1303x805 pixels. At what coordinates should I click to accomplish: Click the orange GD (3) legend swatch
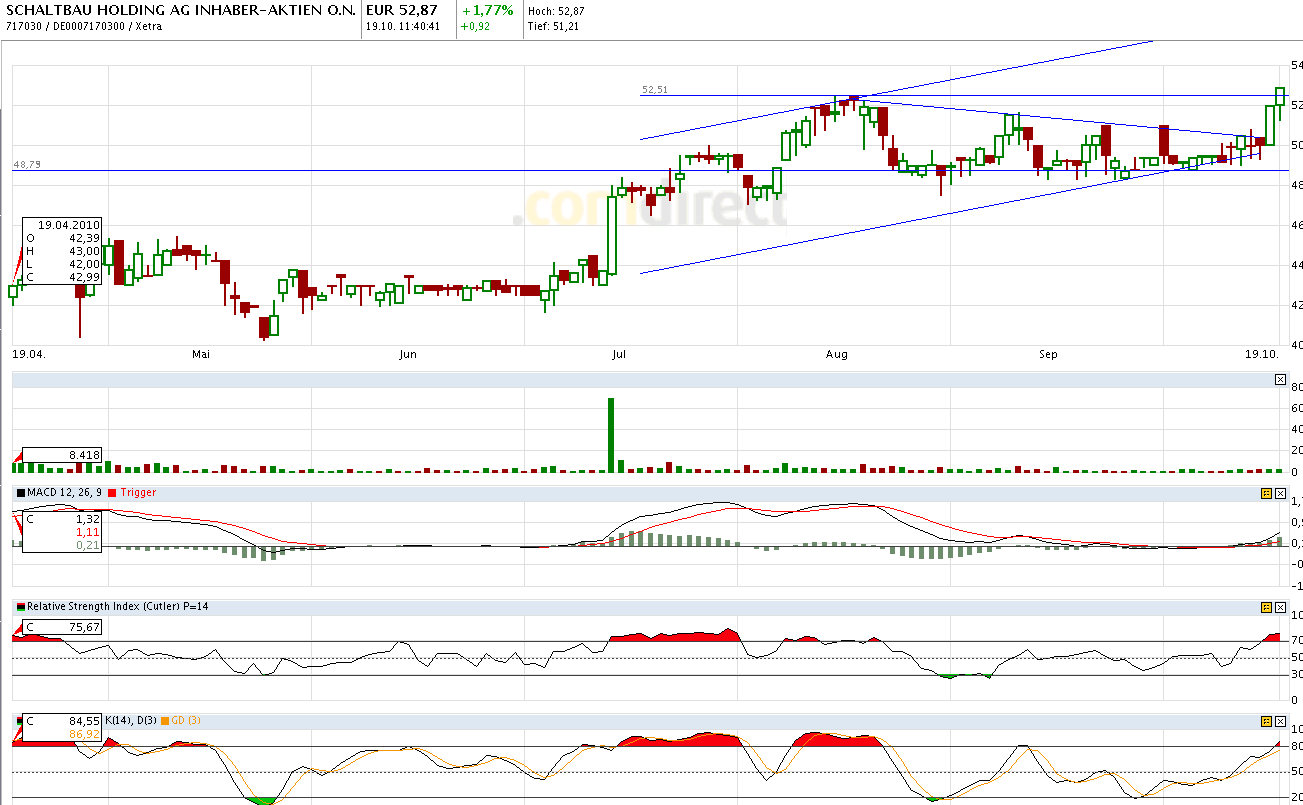[165, 721]
